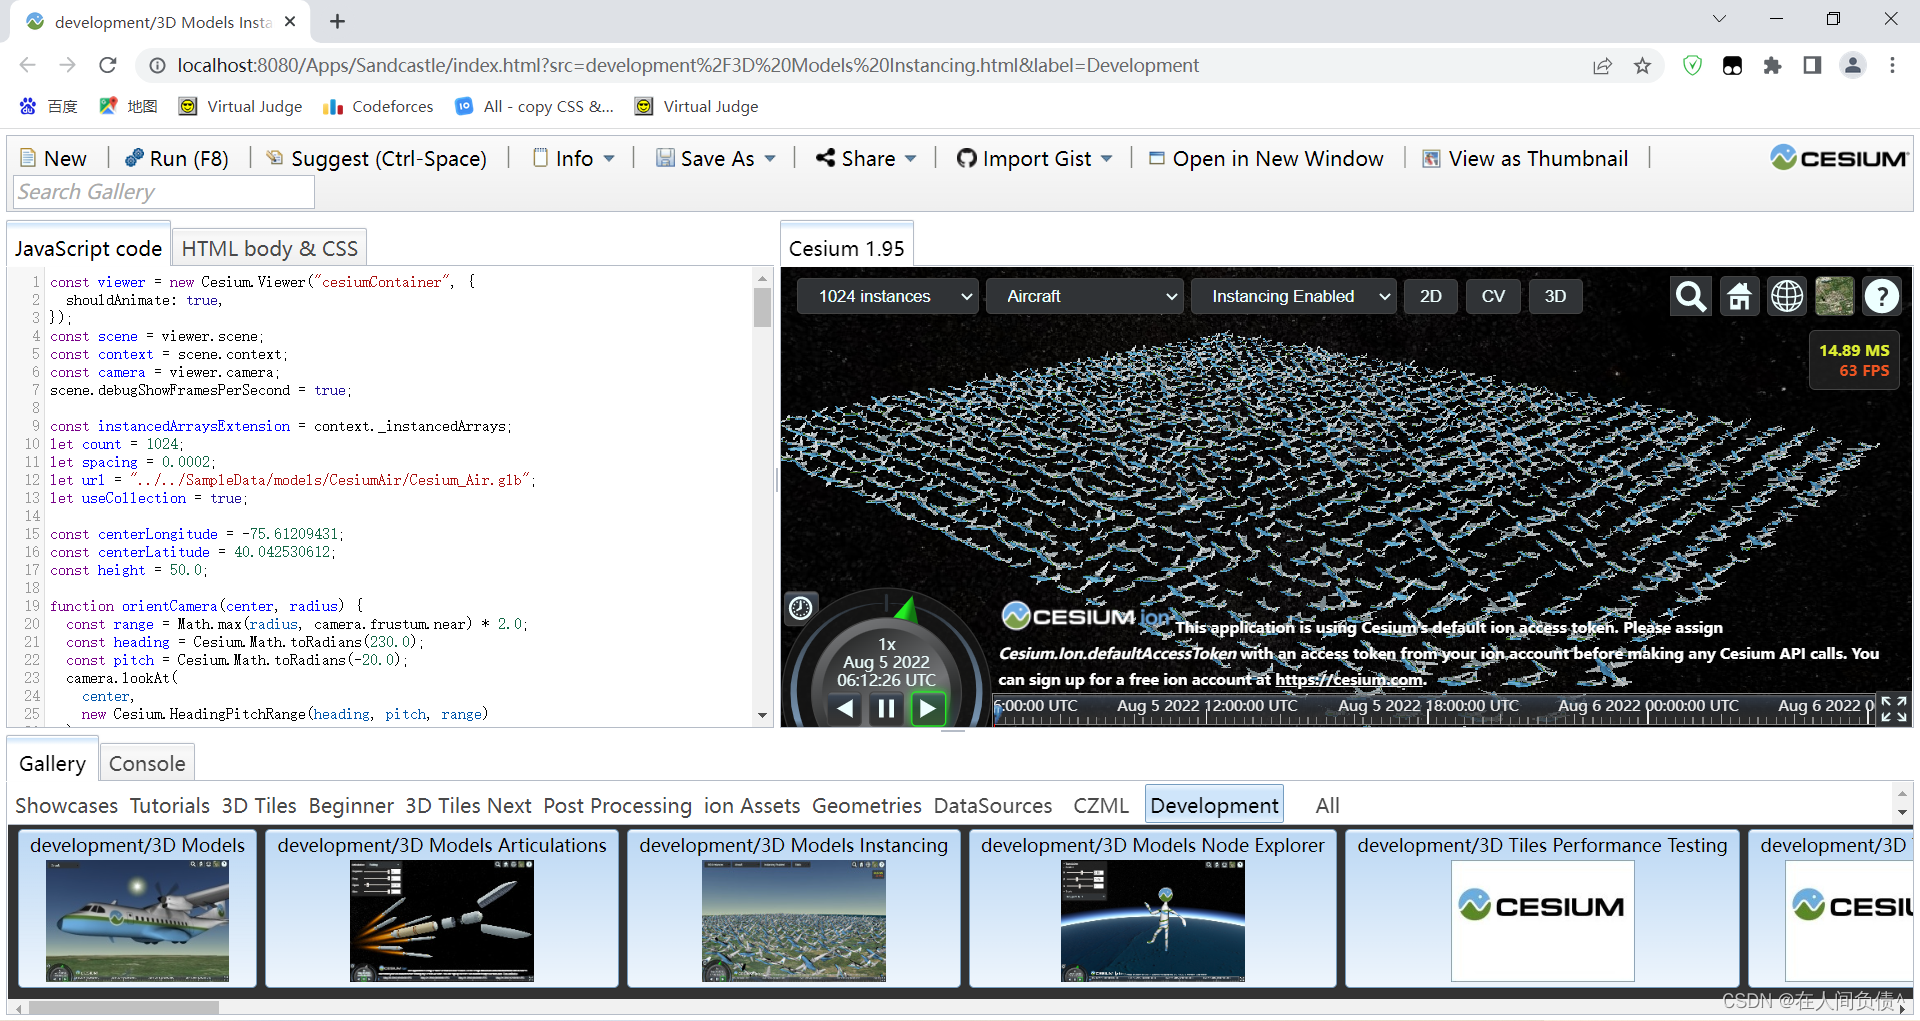Open the Console tab
1920x1021 pixels.
click(147, 763)
